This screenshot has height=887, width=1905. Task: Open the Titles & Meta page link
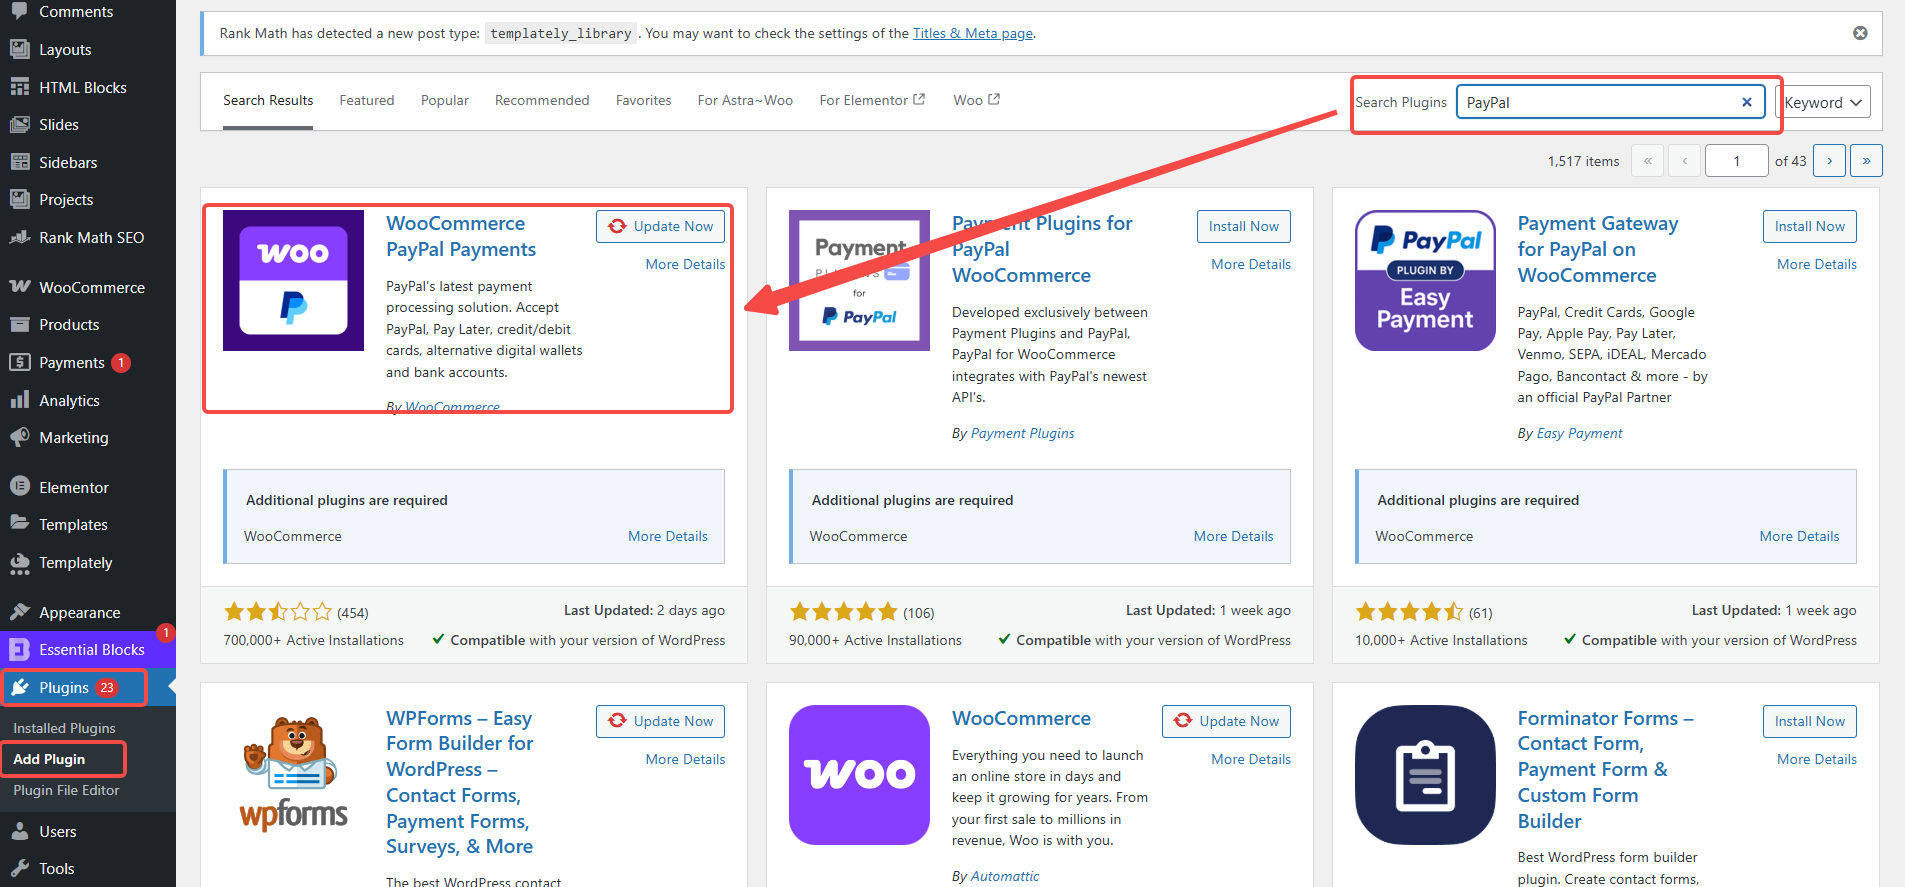[x=973, y=33]
